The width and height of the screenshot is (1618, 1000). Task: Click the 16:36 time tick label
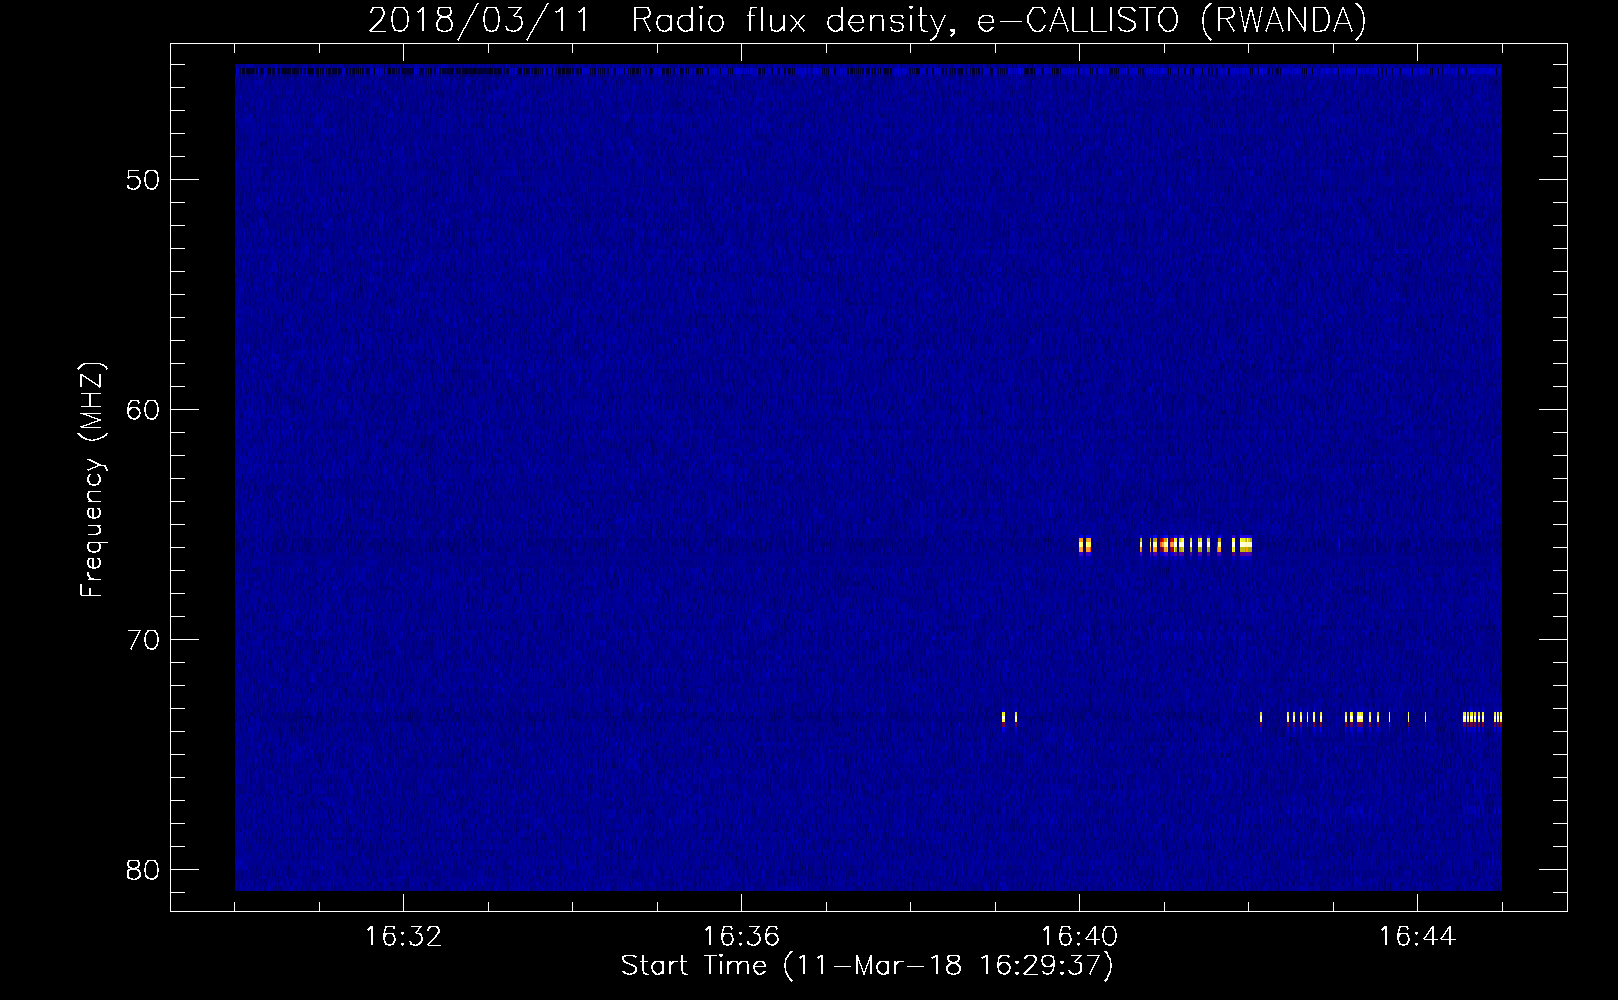[741, 937]
